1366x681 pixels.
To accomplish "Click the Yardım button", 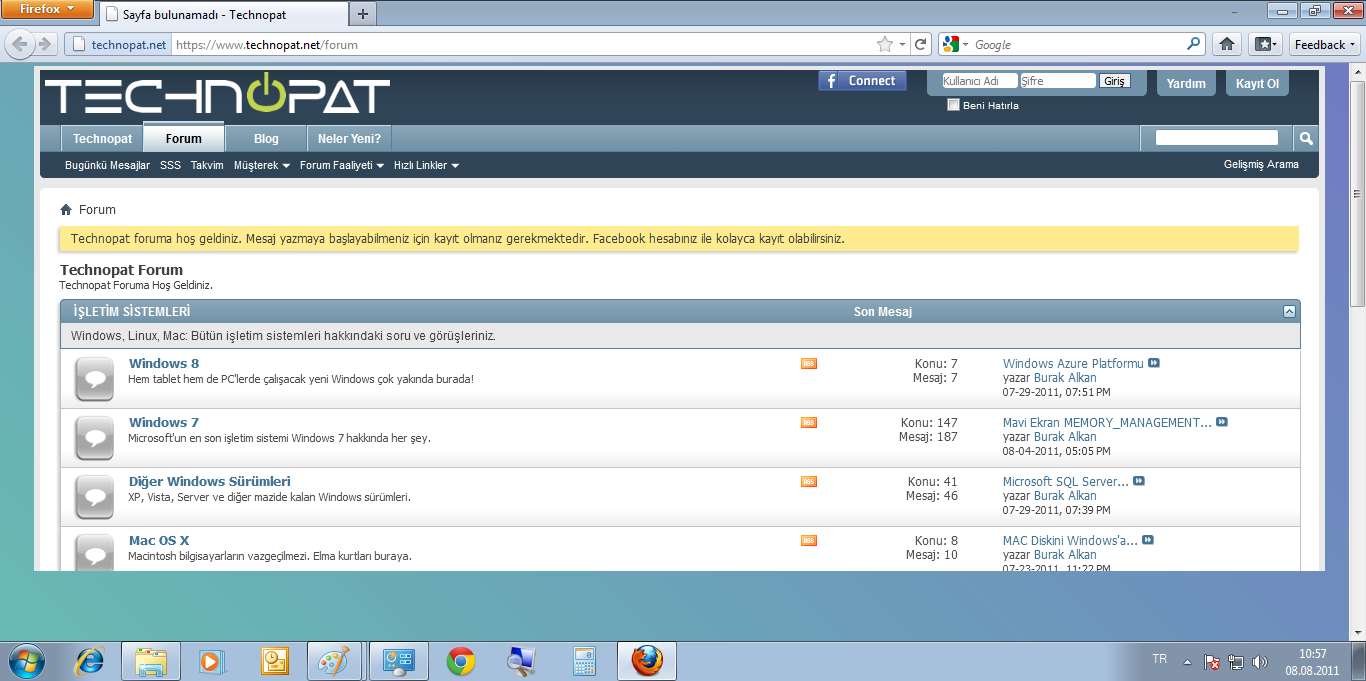I will click(x=1186, y=83).
